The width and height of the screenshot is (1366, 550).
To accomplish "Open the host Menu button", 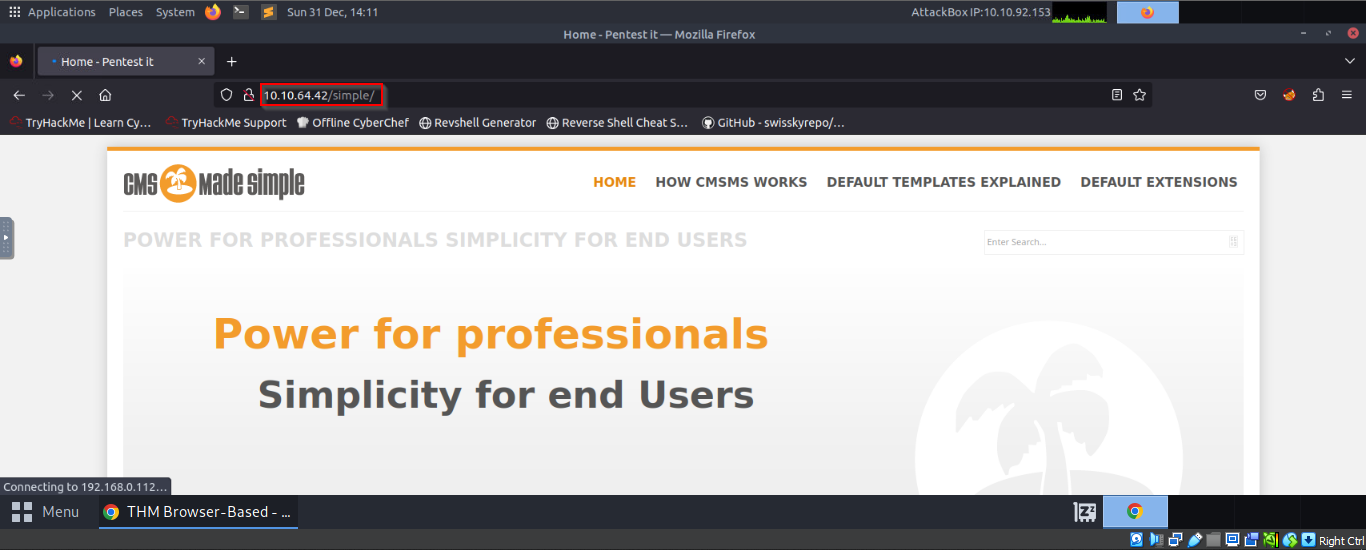I will [45, 512].
